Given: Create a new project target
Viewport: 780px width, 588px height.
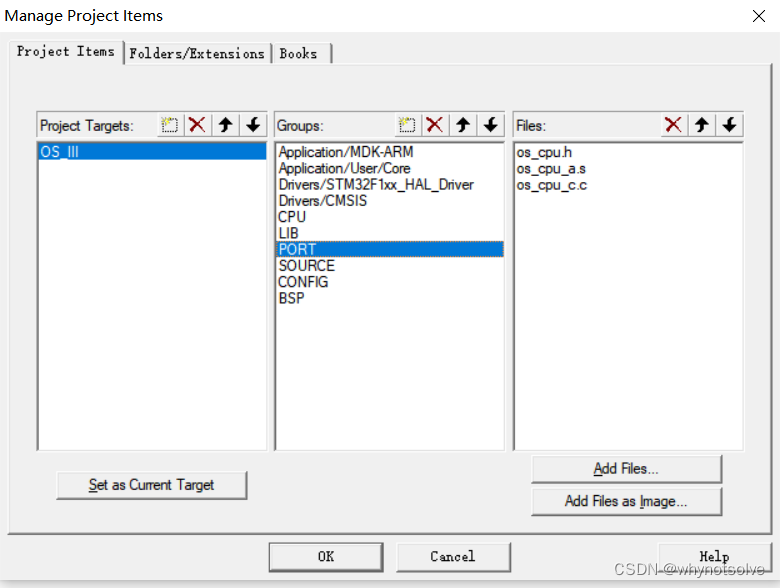Looking at the screenshot, I should [170, 124].
